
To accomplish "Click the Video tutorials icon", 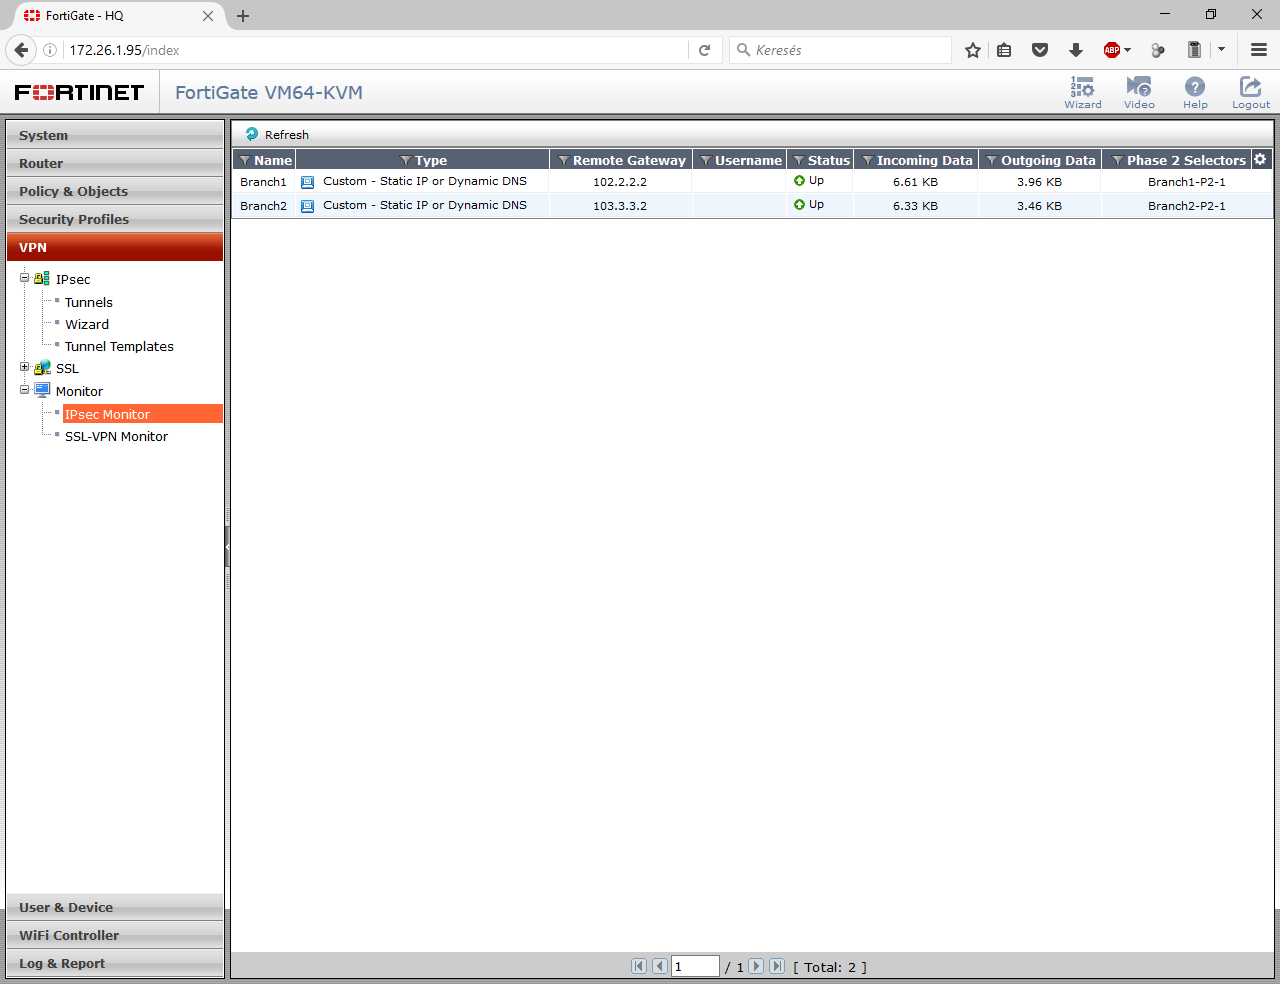I will click(1139, 92).
